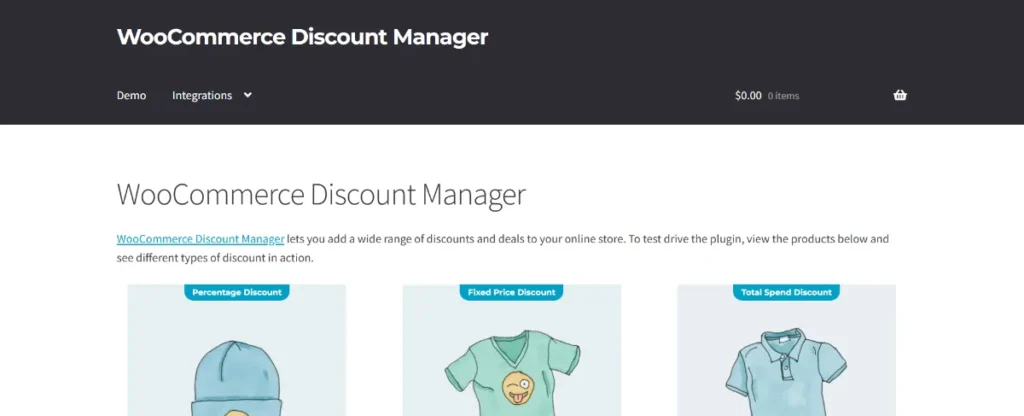1024x416 pixels.
Task: Open the Integrations menu item
Action: tap(202, 95)
